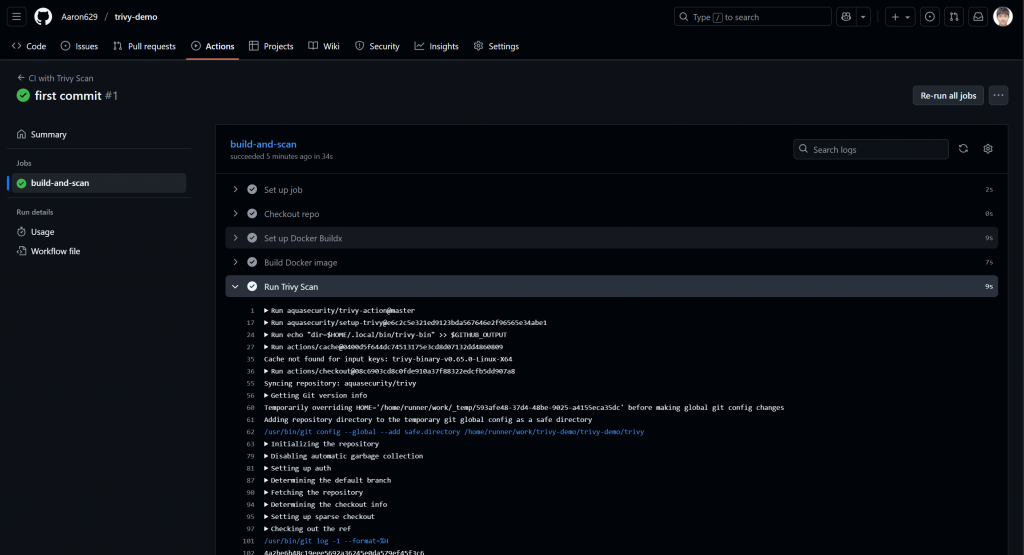Screen dimensions: 1024x555
Task: Open pull requests icon in header
Action: coord(954,17)
